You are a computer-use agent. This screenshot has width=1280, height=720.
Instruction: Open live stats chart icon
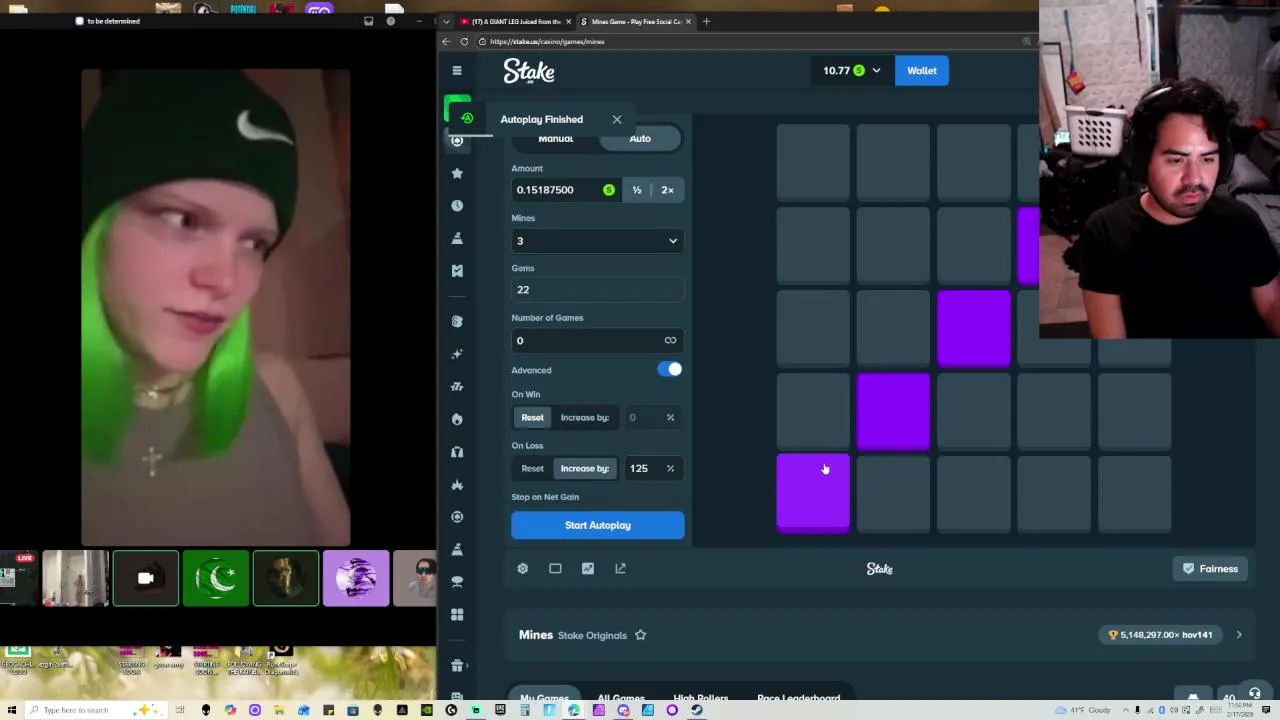click(x=588, y=569)
